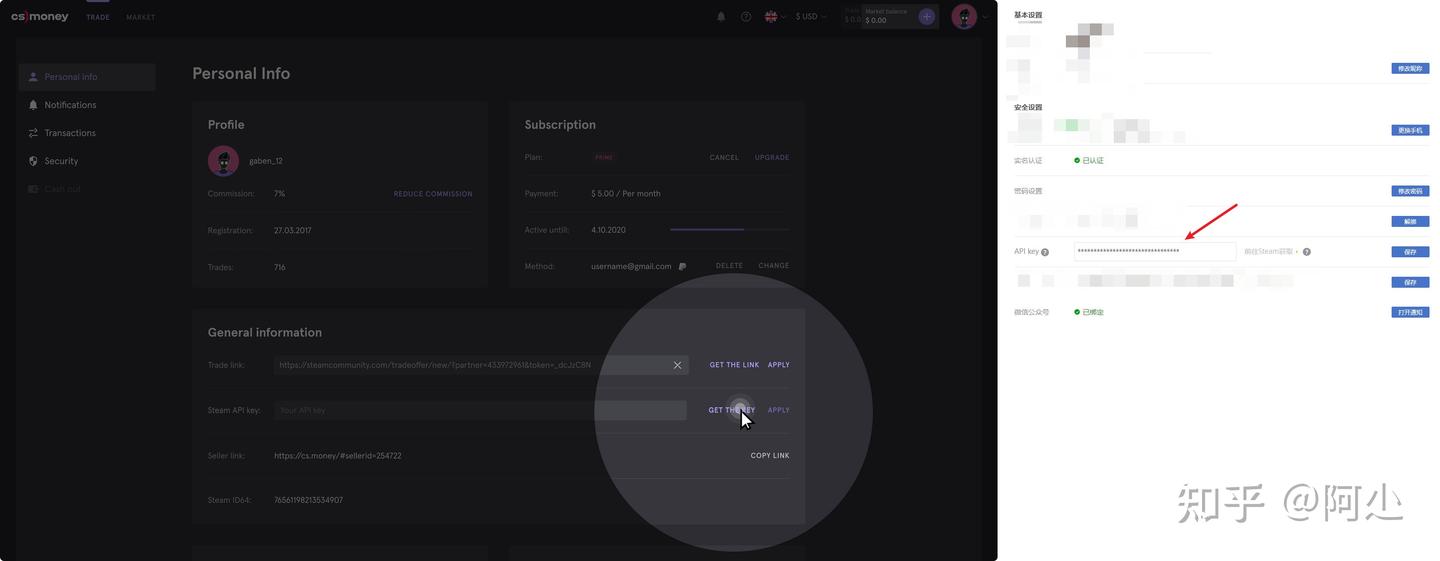Open the notifications bell in header
Image resolution: width=1440 pixels, height=561 pixels.
click(721, 16)
